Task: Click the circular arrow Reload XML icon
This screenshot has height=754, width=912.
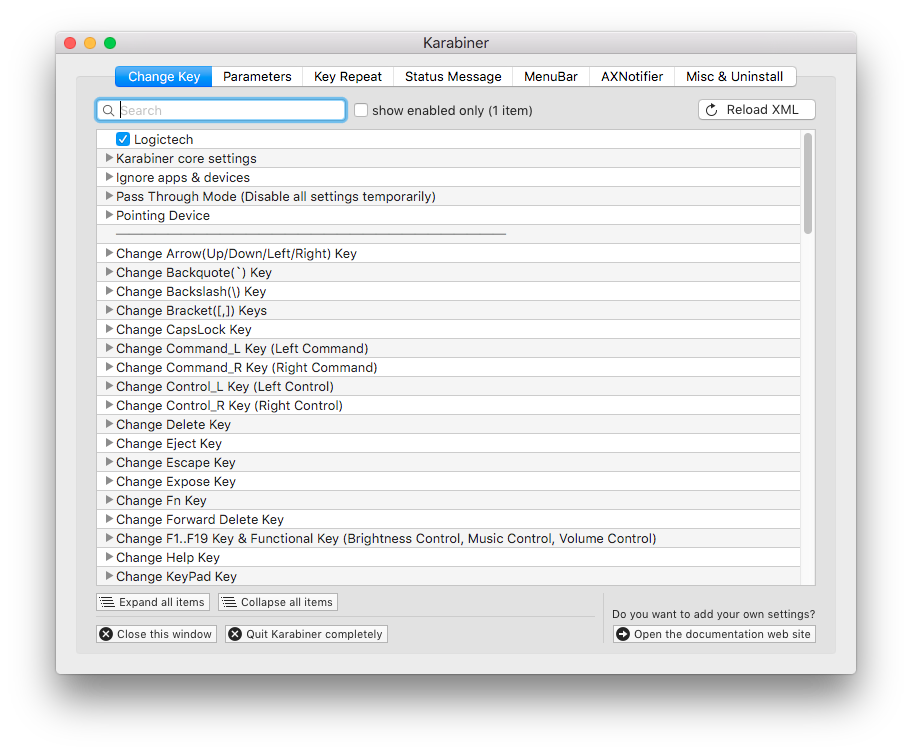Action: pyautogui.click(x=711, y=110)
